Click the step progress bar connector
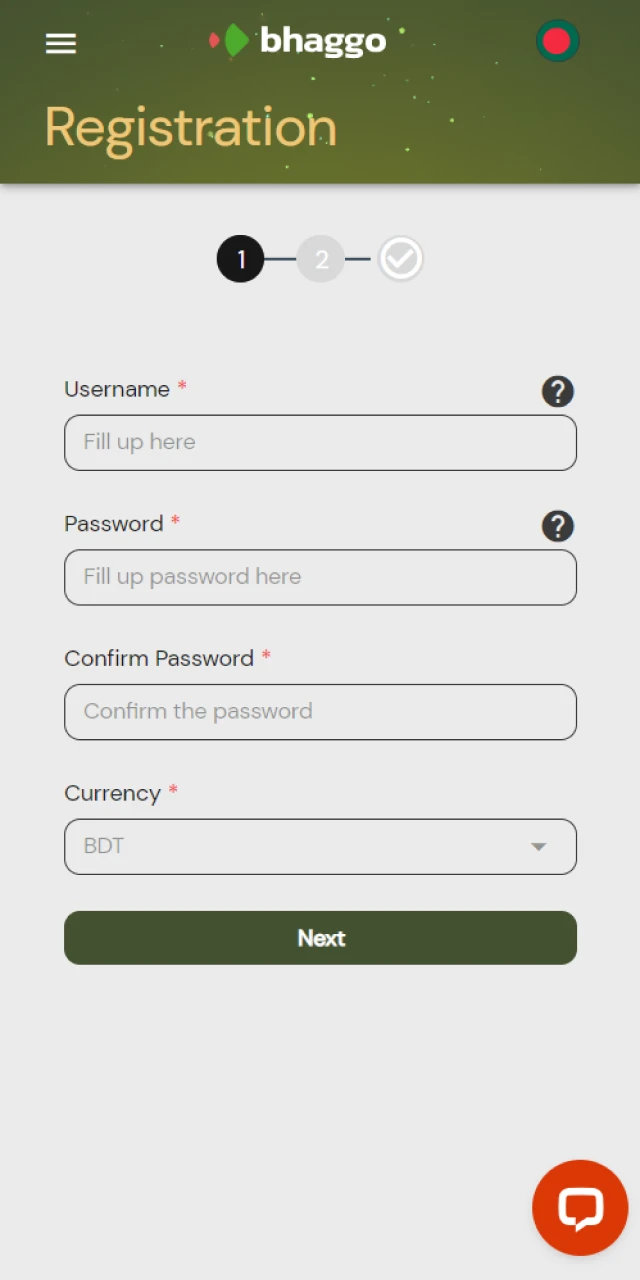The height and width of the screenshot is (1280, 640). tap(280, 258)
